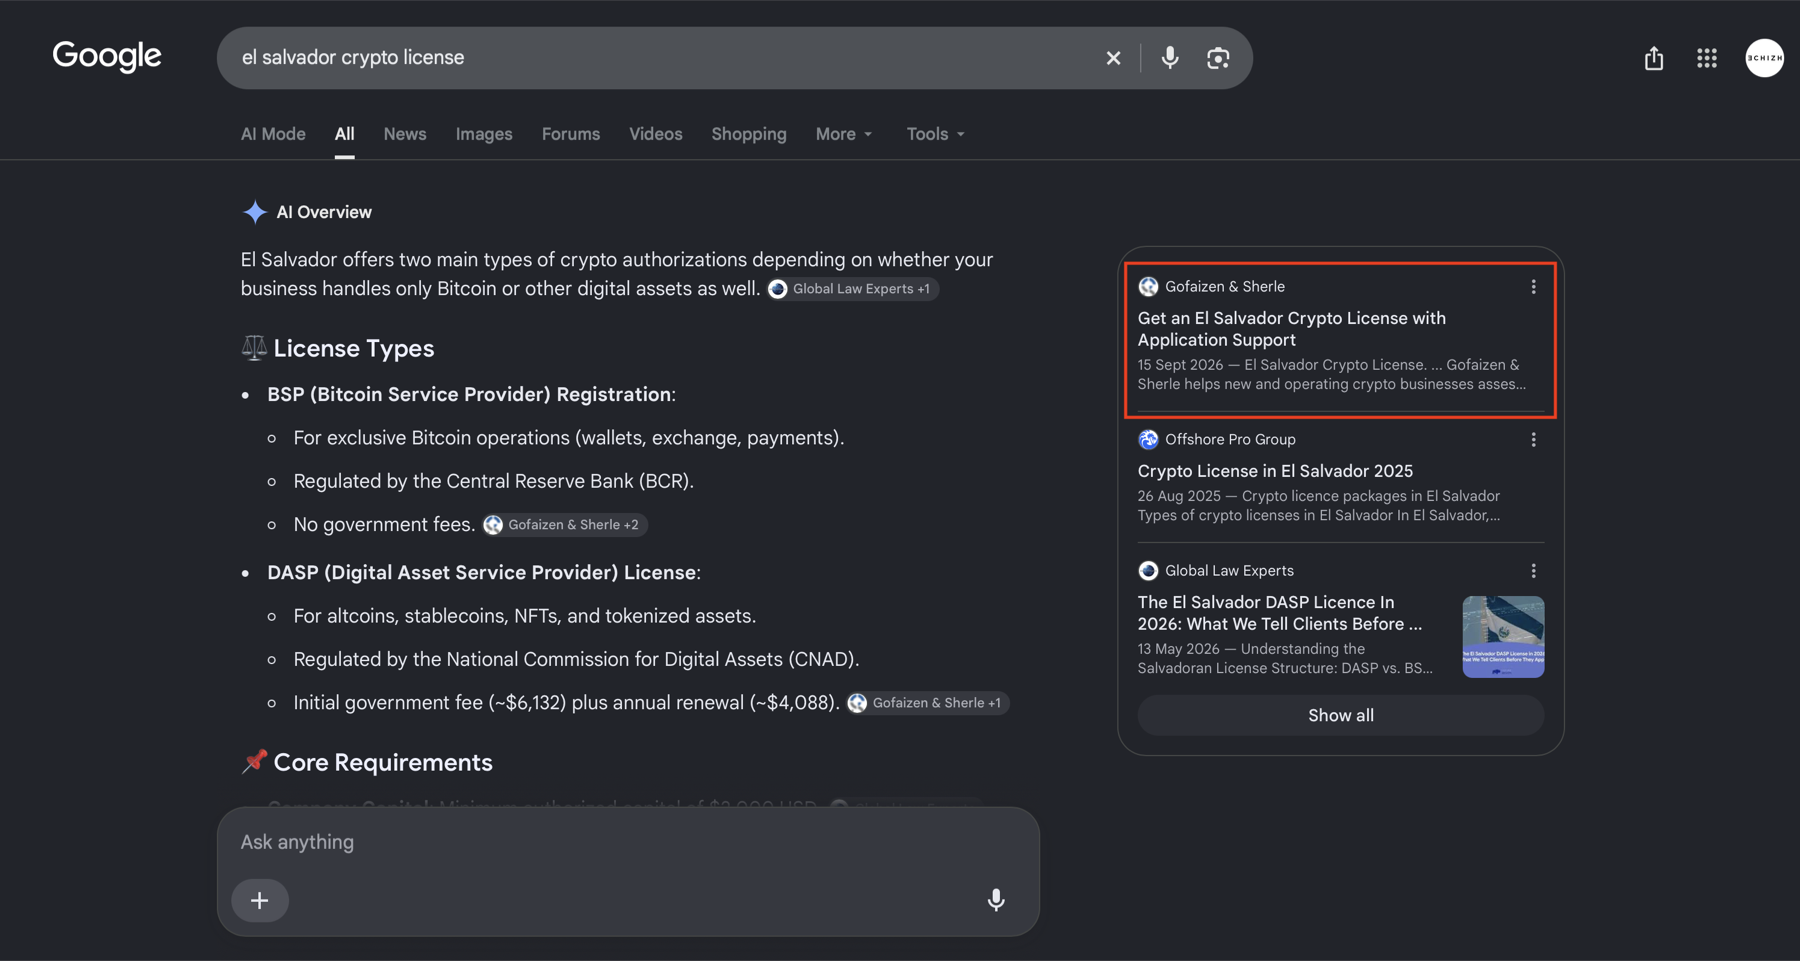Click the 'For altcoins, stablecoins, NFTs' line
Viewport: 1800px width, 961px height.
(524, 616)
